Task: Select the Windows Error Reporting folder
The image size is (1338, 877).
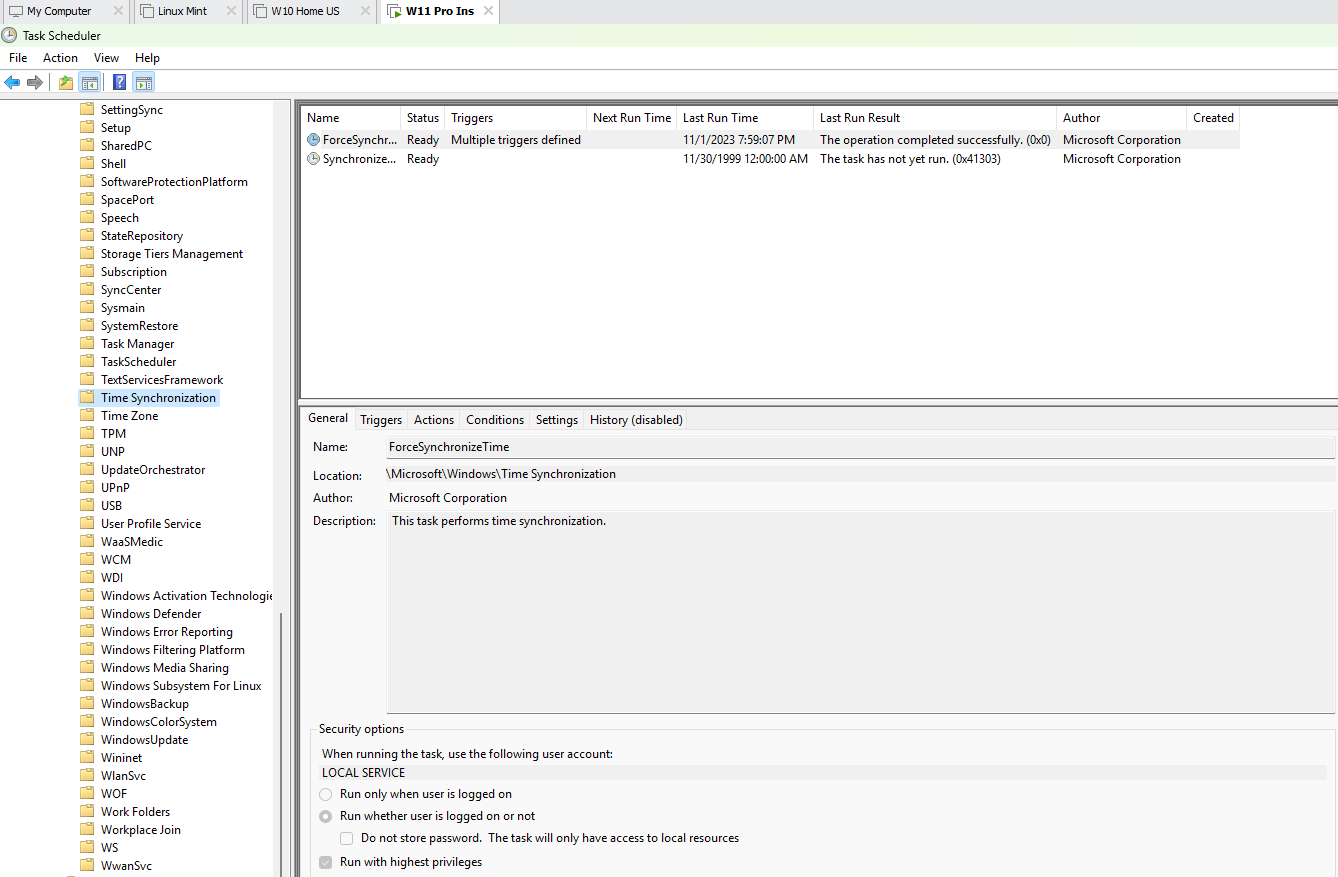Action: point(167,632)
